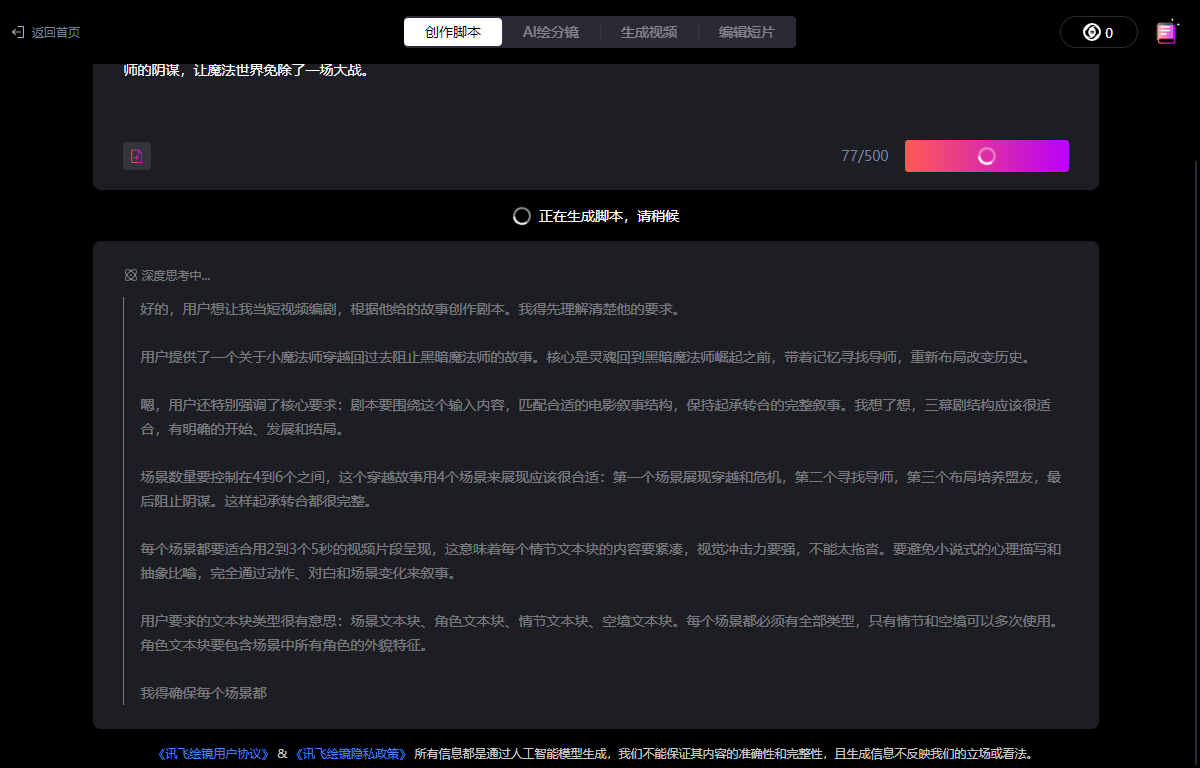Click the credits coin balance button
The height and width of the screenshot is (768, 1200).
[x=1098, y=32]
